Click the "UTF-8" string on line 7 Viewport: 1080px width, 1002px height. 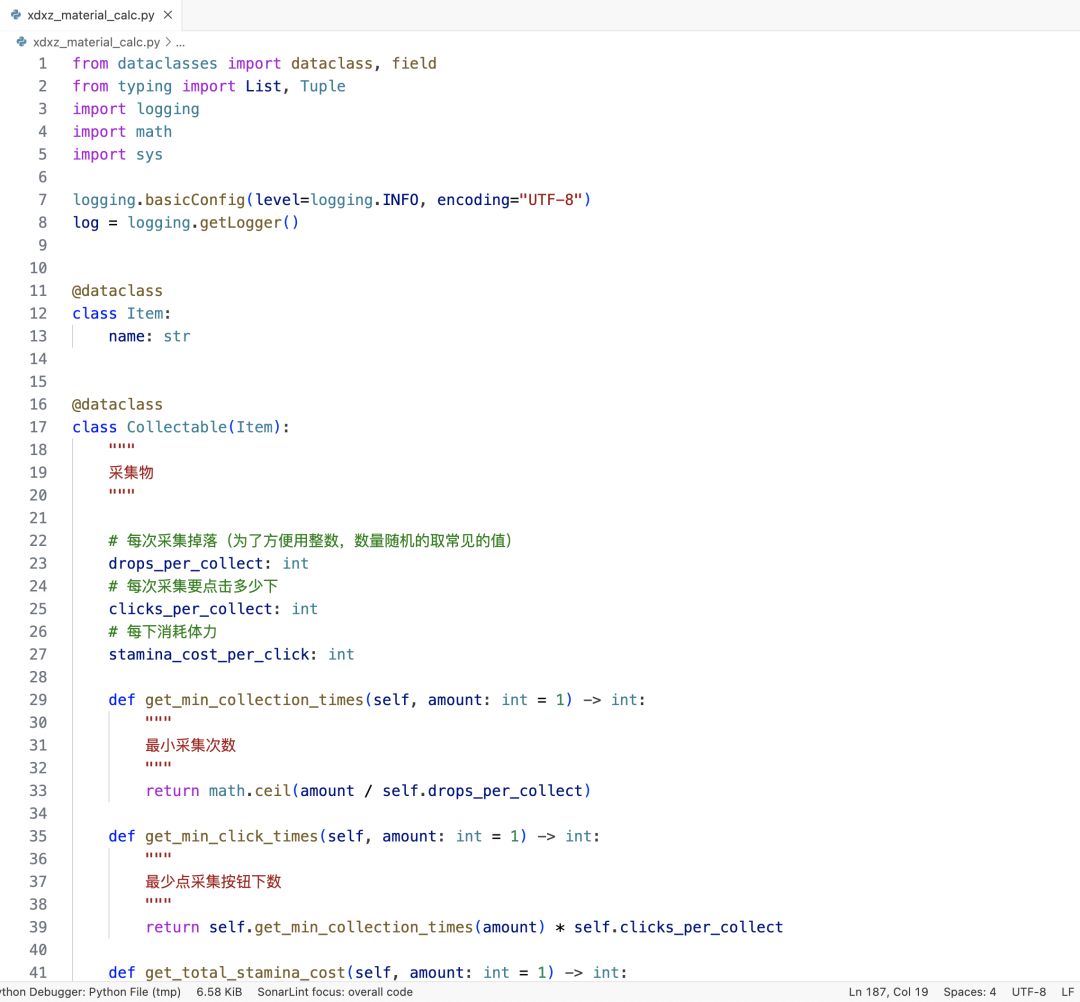tap(550, 200)
